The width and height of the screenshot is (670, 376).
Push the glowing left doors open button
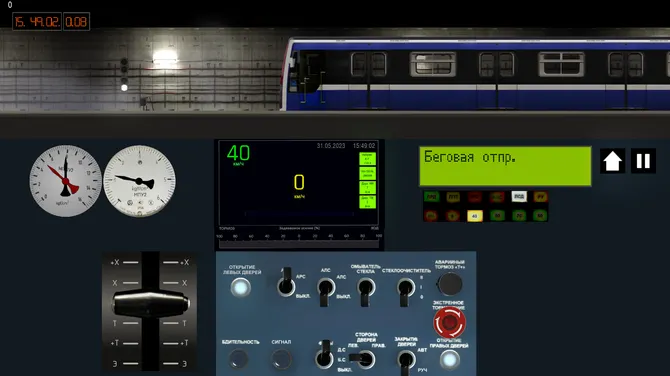coord(241,288)
